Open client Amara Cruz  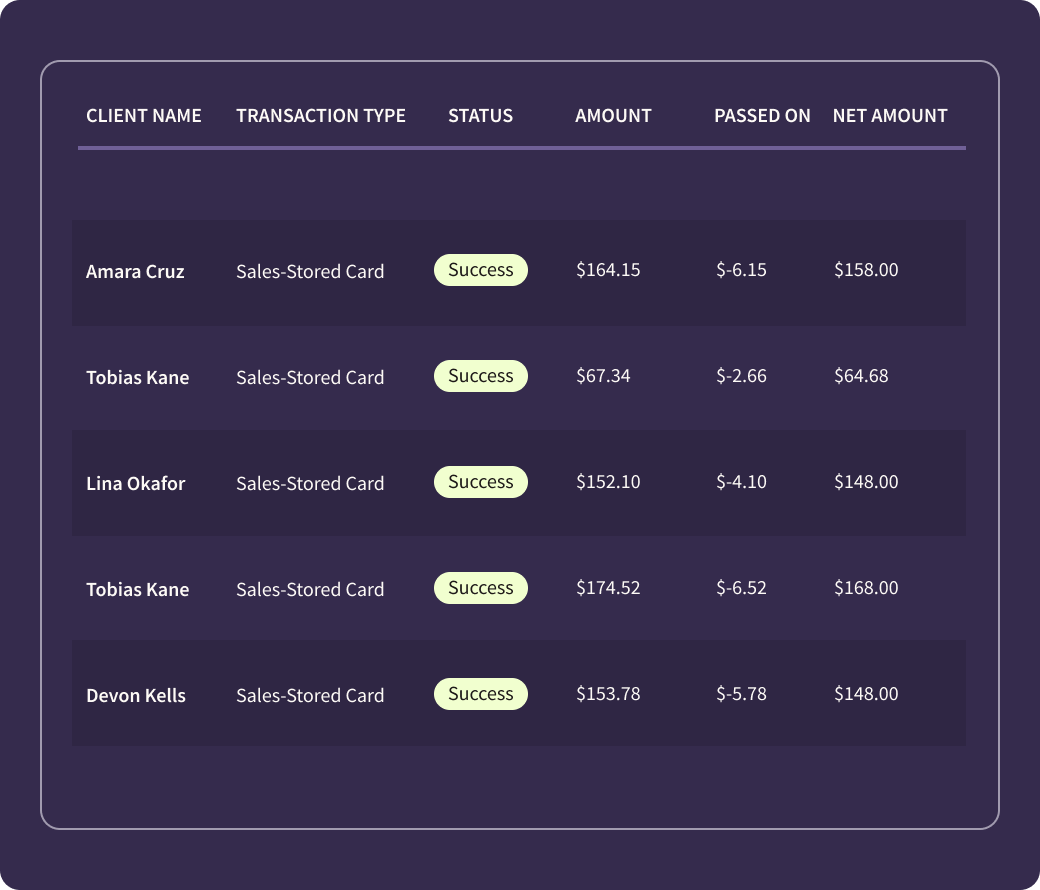(x=135, y=272)
